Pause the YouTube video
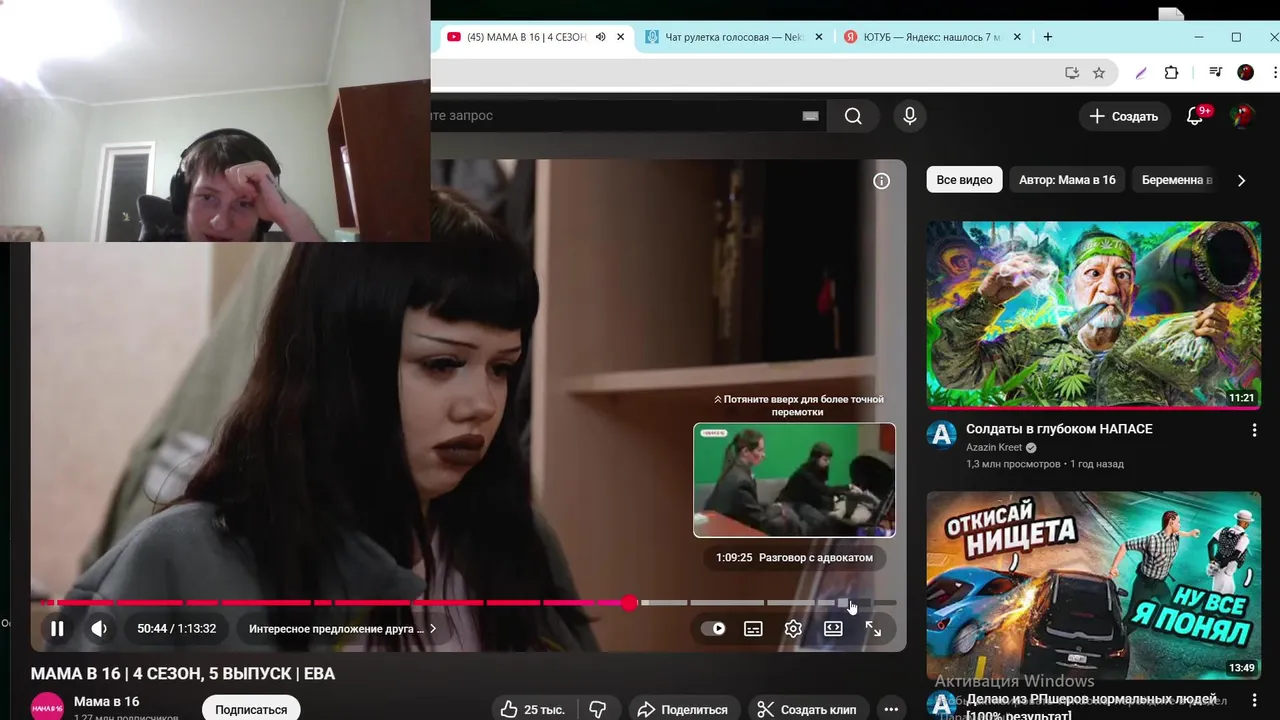 pyautogui.click(x=57, y=629)
